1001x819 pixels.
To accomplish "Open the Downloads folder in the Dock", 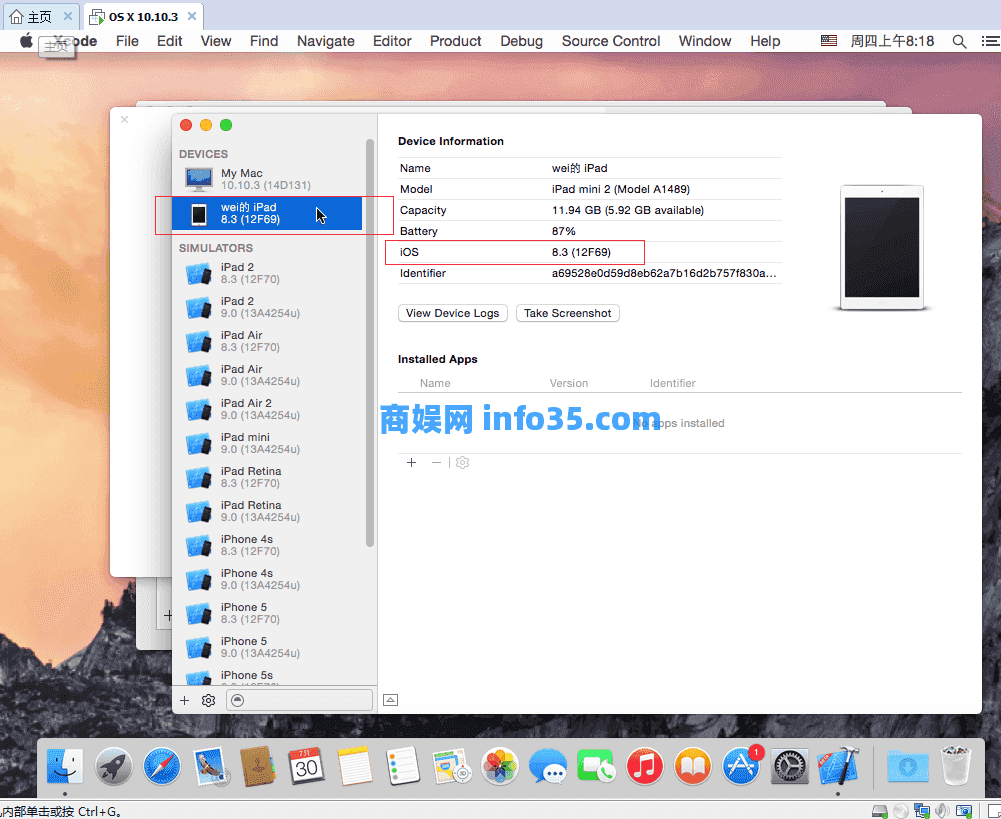I will pos(907,766).
